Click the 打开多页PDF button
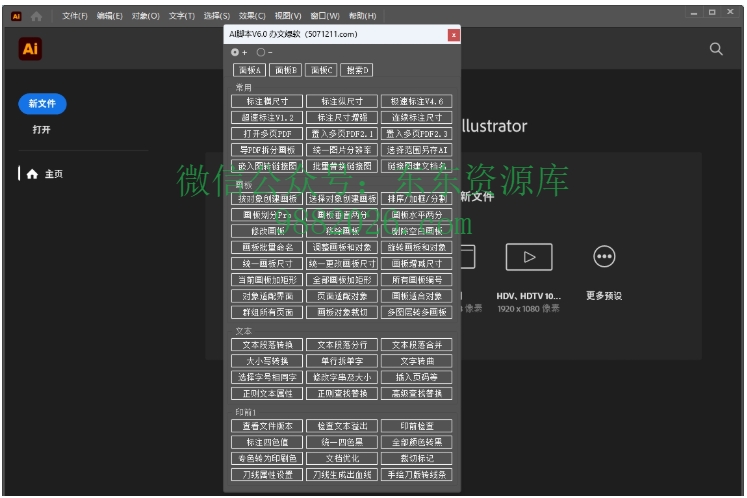 (x=267, y=134)
